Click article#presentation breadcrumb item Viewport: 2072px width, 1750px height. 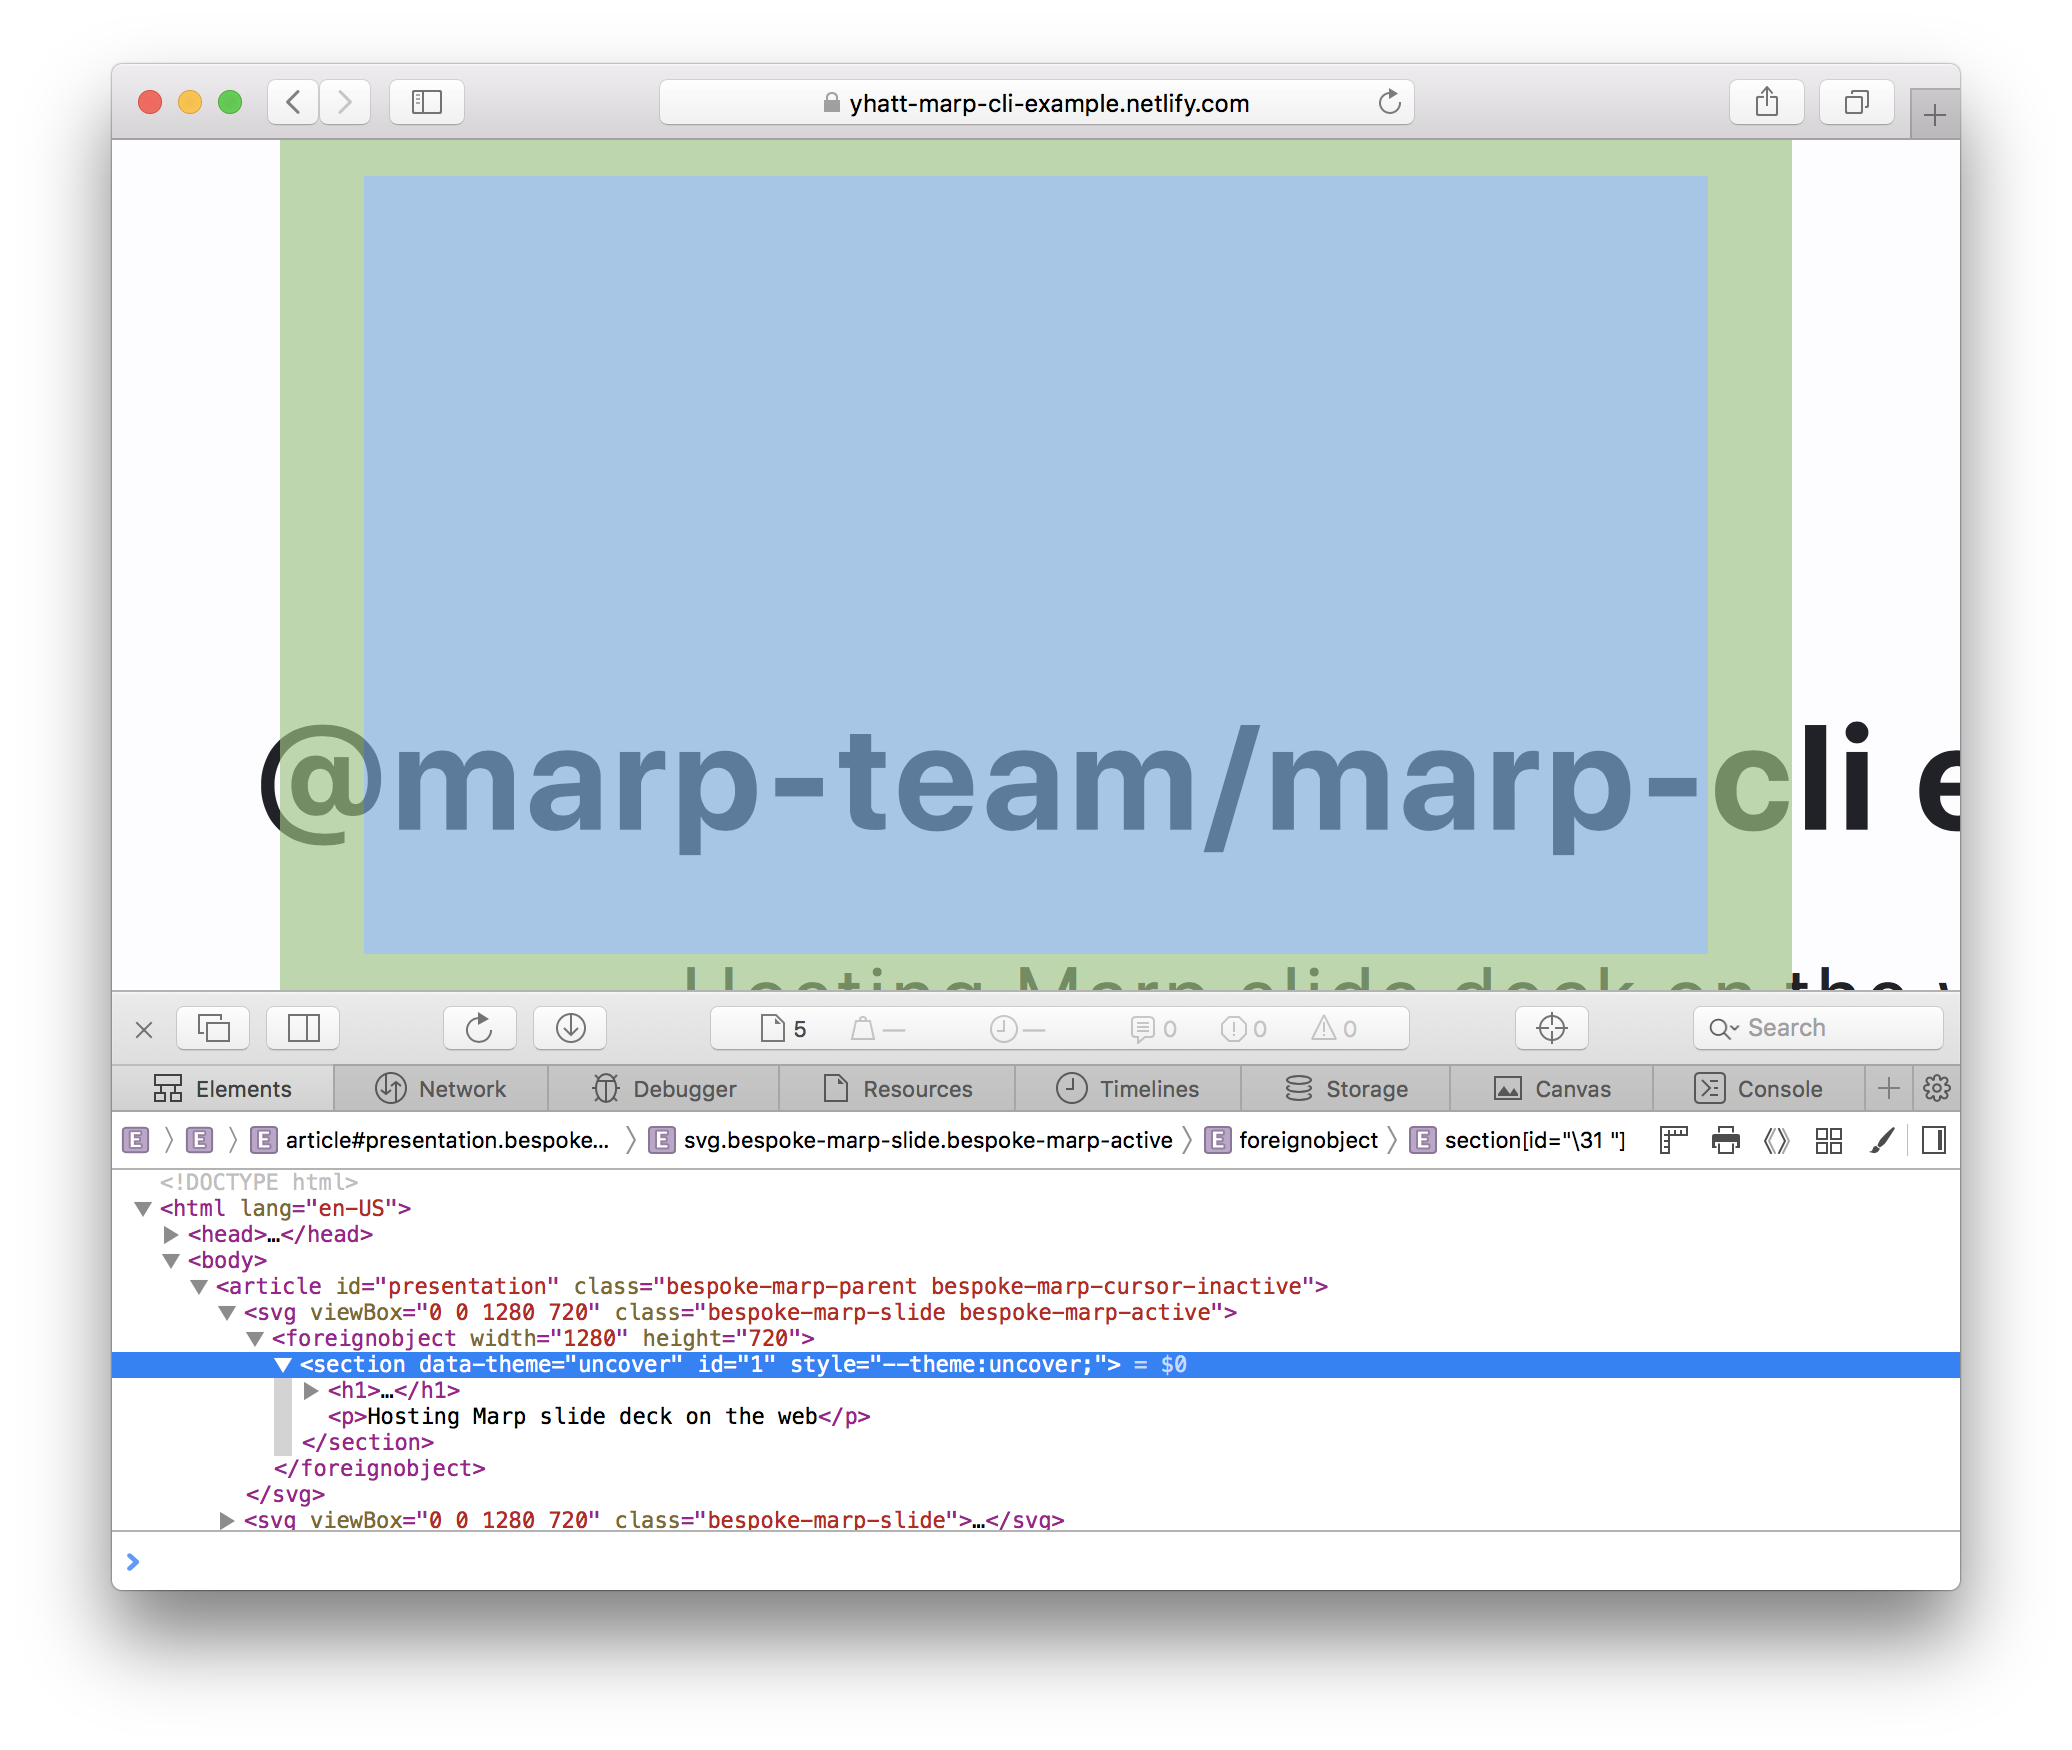[446, 1140]
